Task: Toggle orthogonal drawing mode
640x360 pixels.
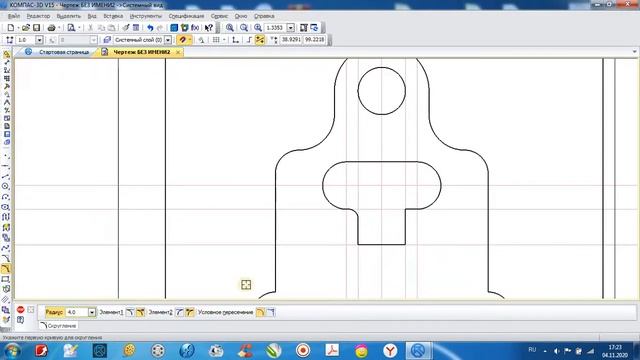Action: (249, 40)
